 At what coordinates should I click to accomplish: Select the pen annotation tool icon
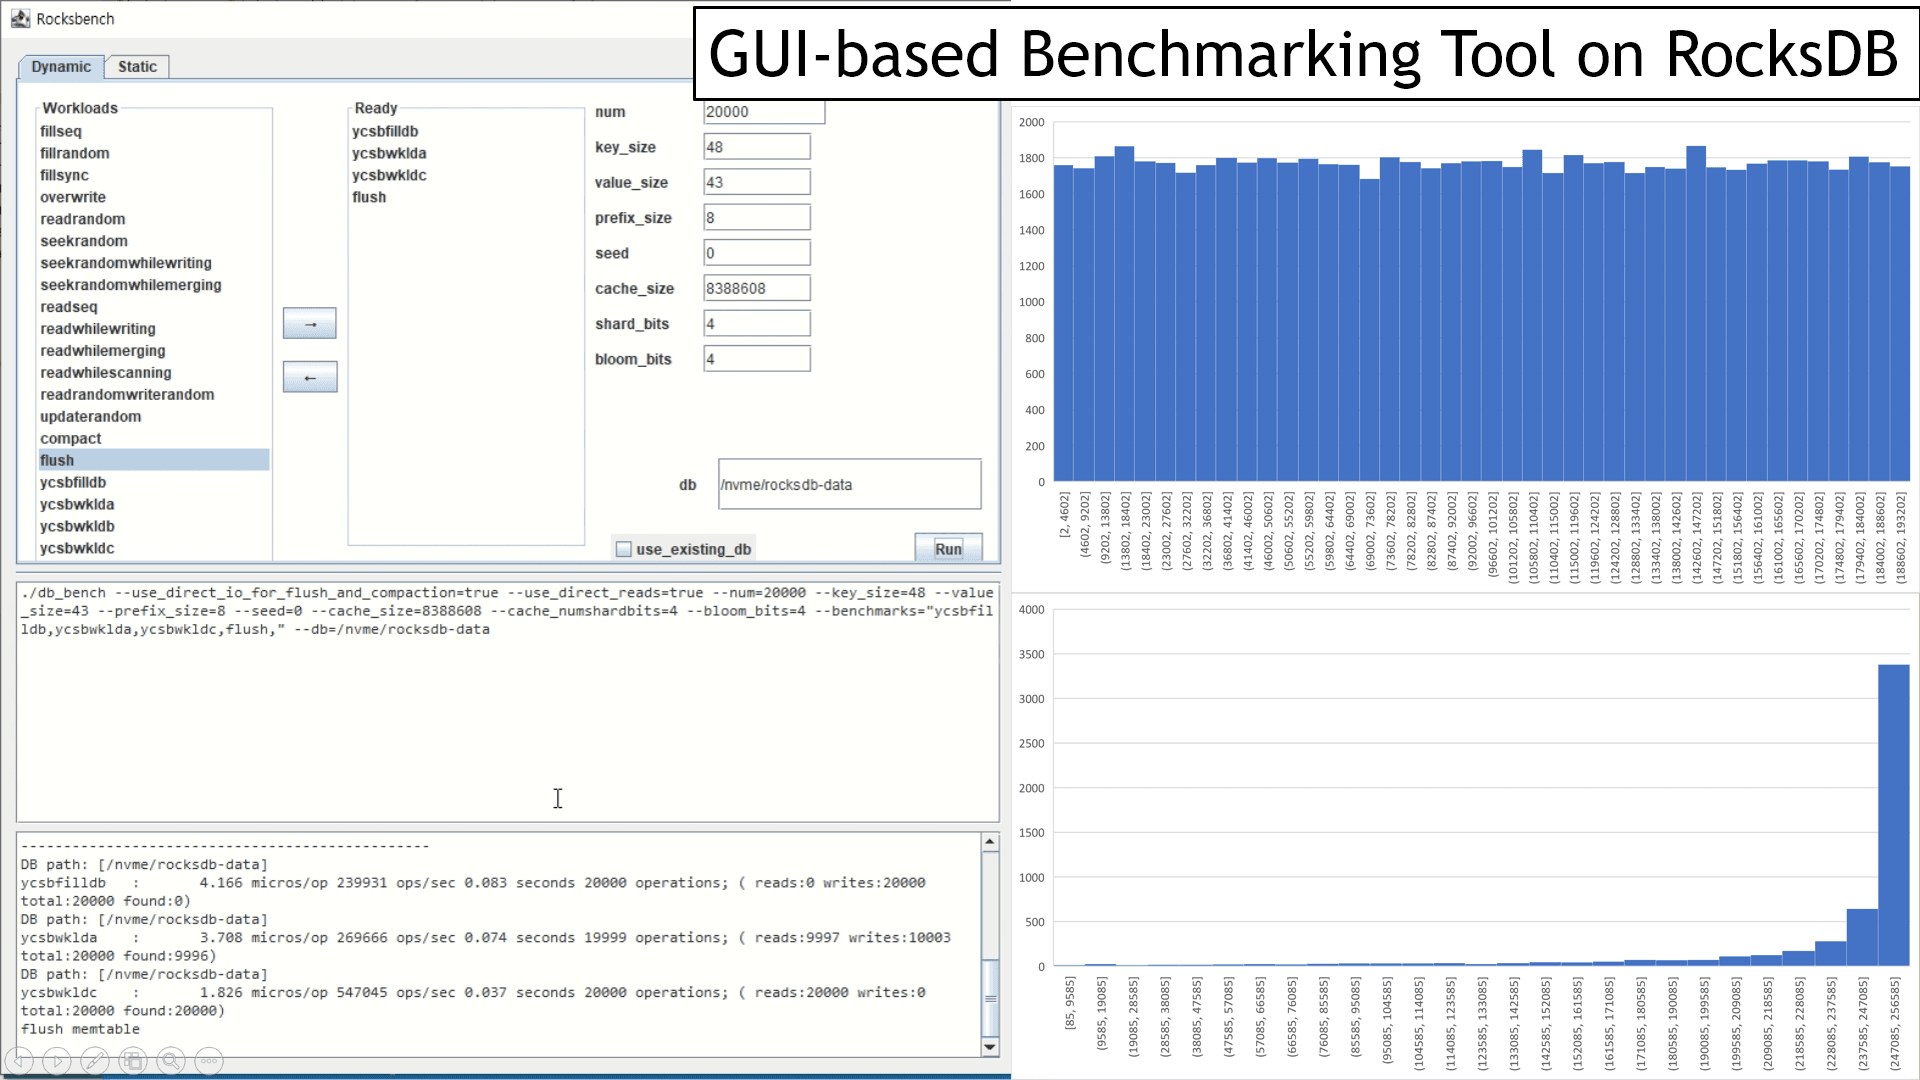[95, 1061]
